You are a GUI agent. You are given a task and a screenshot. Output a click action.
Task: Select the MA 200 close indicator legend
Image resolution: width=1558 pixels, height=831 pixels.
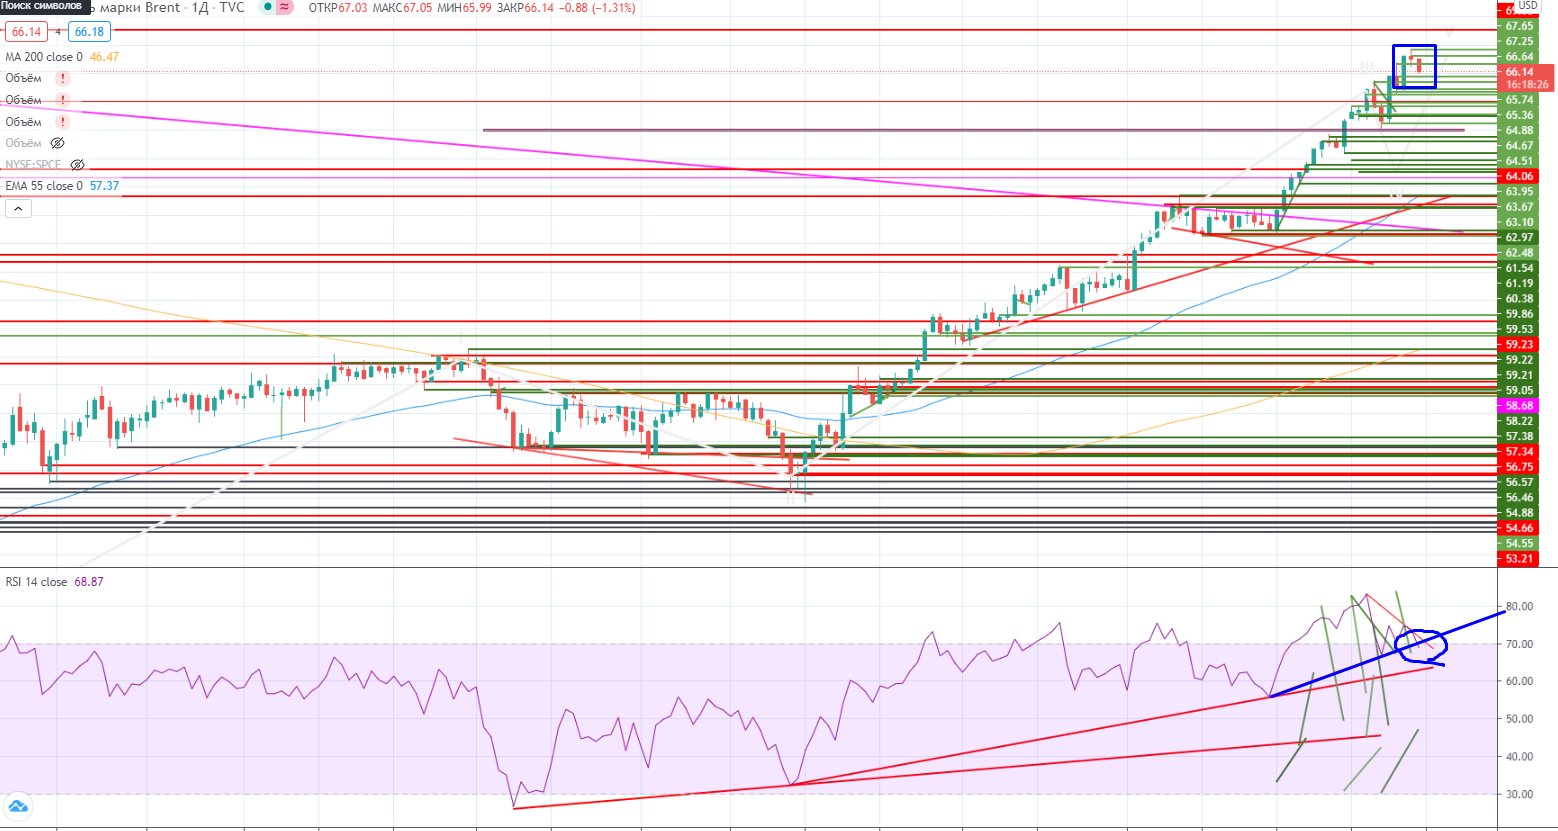tap(44, 57)
